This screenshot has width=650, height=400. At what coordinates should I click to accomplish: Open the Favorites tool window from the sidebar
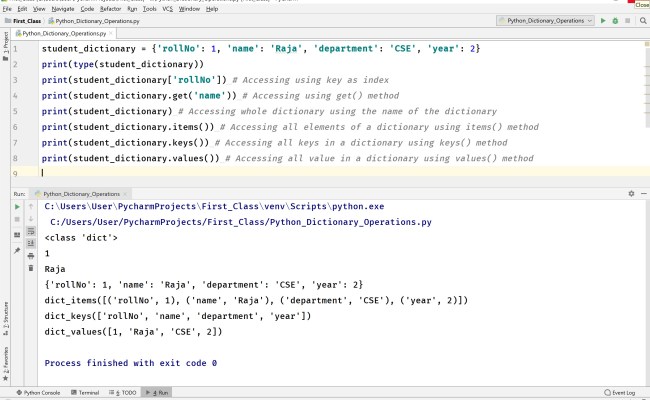(5, 364)
